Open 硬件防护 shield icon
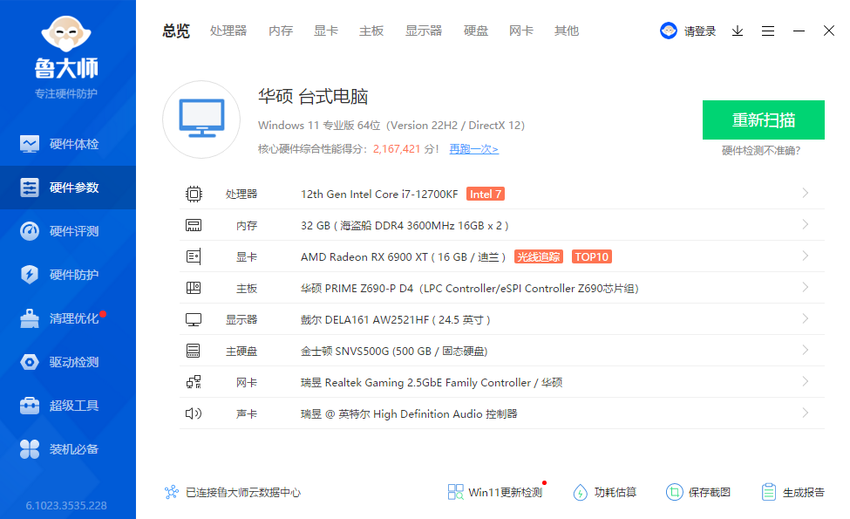 point(29,274)
